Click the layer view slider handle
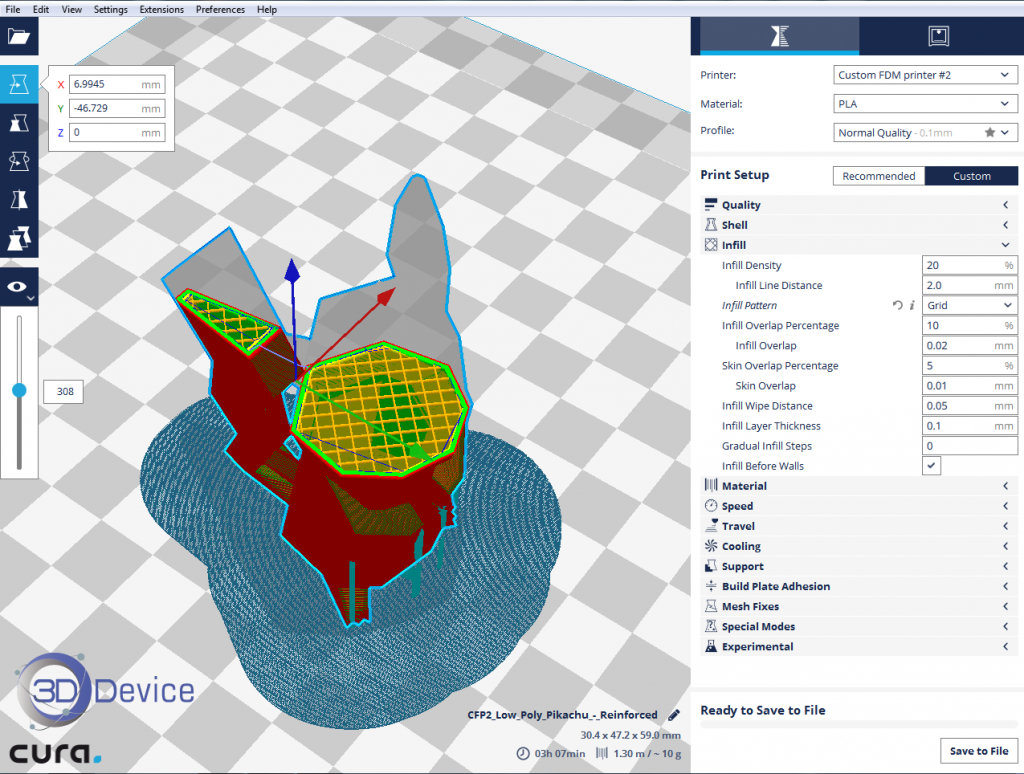Image resolution: width=1024 pixels, height=774 pixels. [x=19, y=391]
